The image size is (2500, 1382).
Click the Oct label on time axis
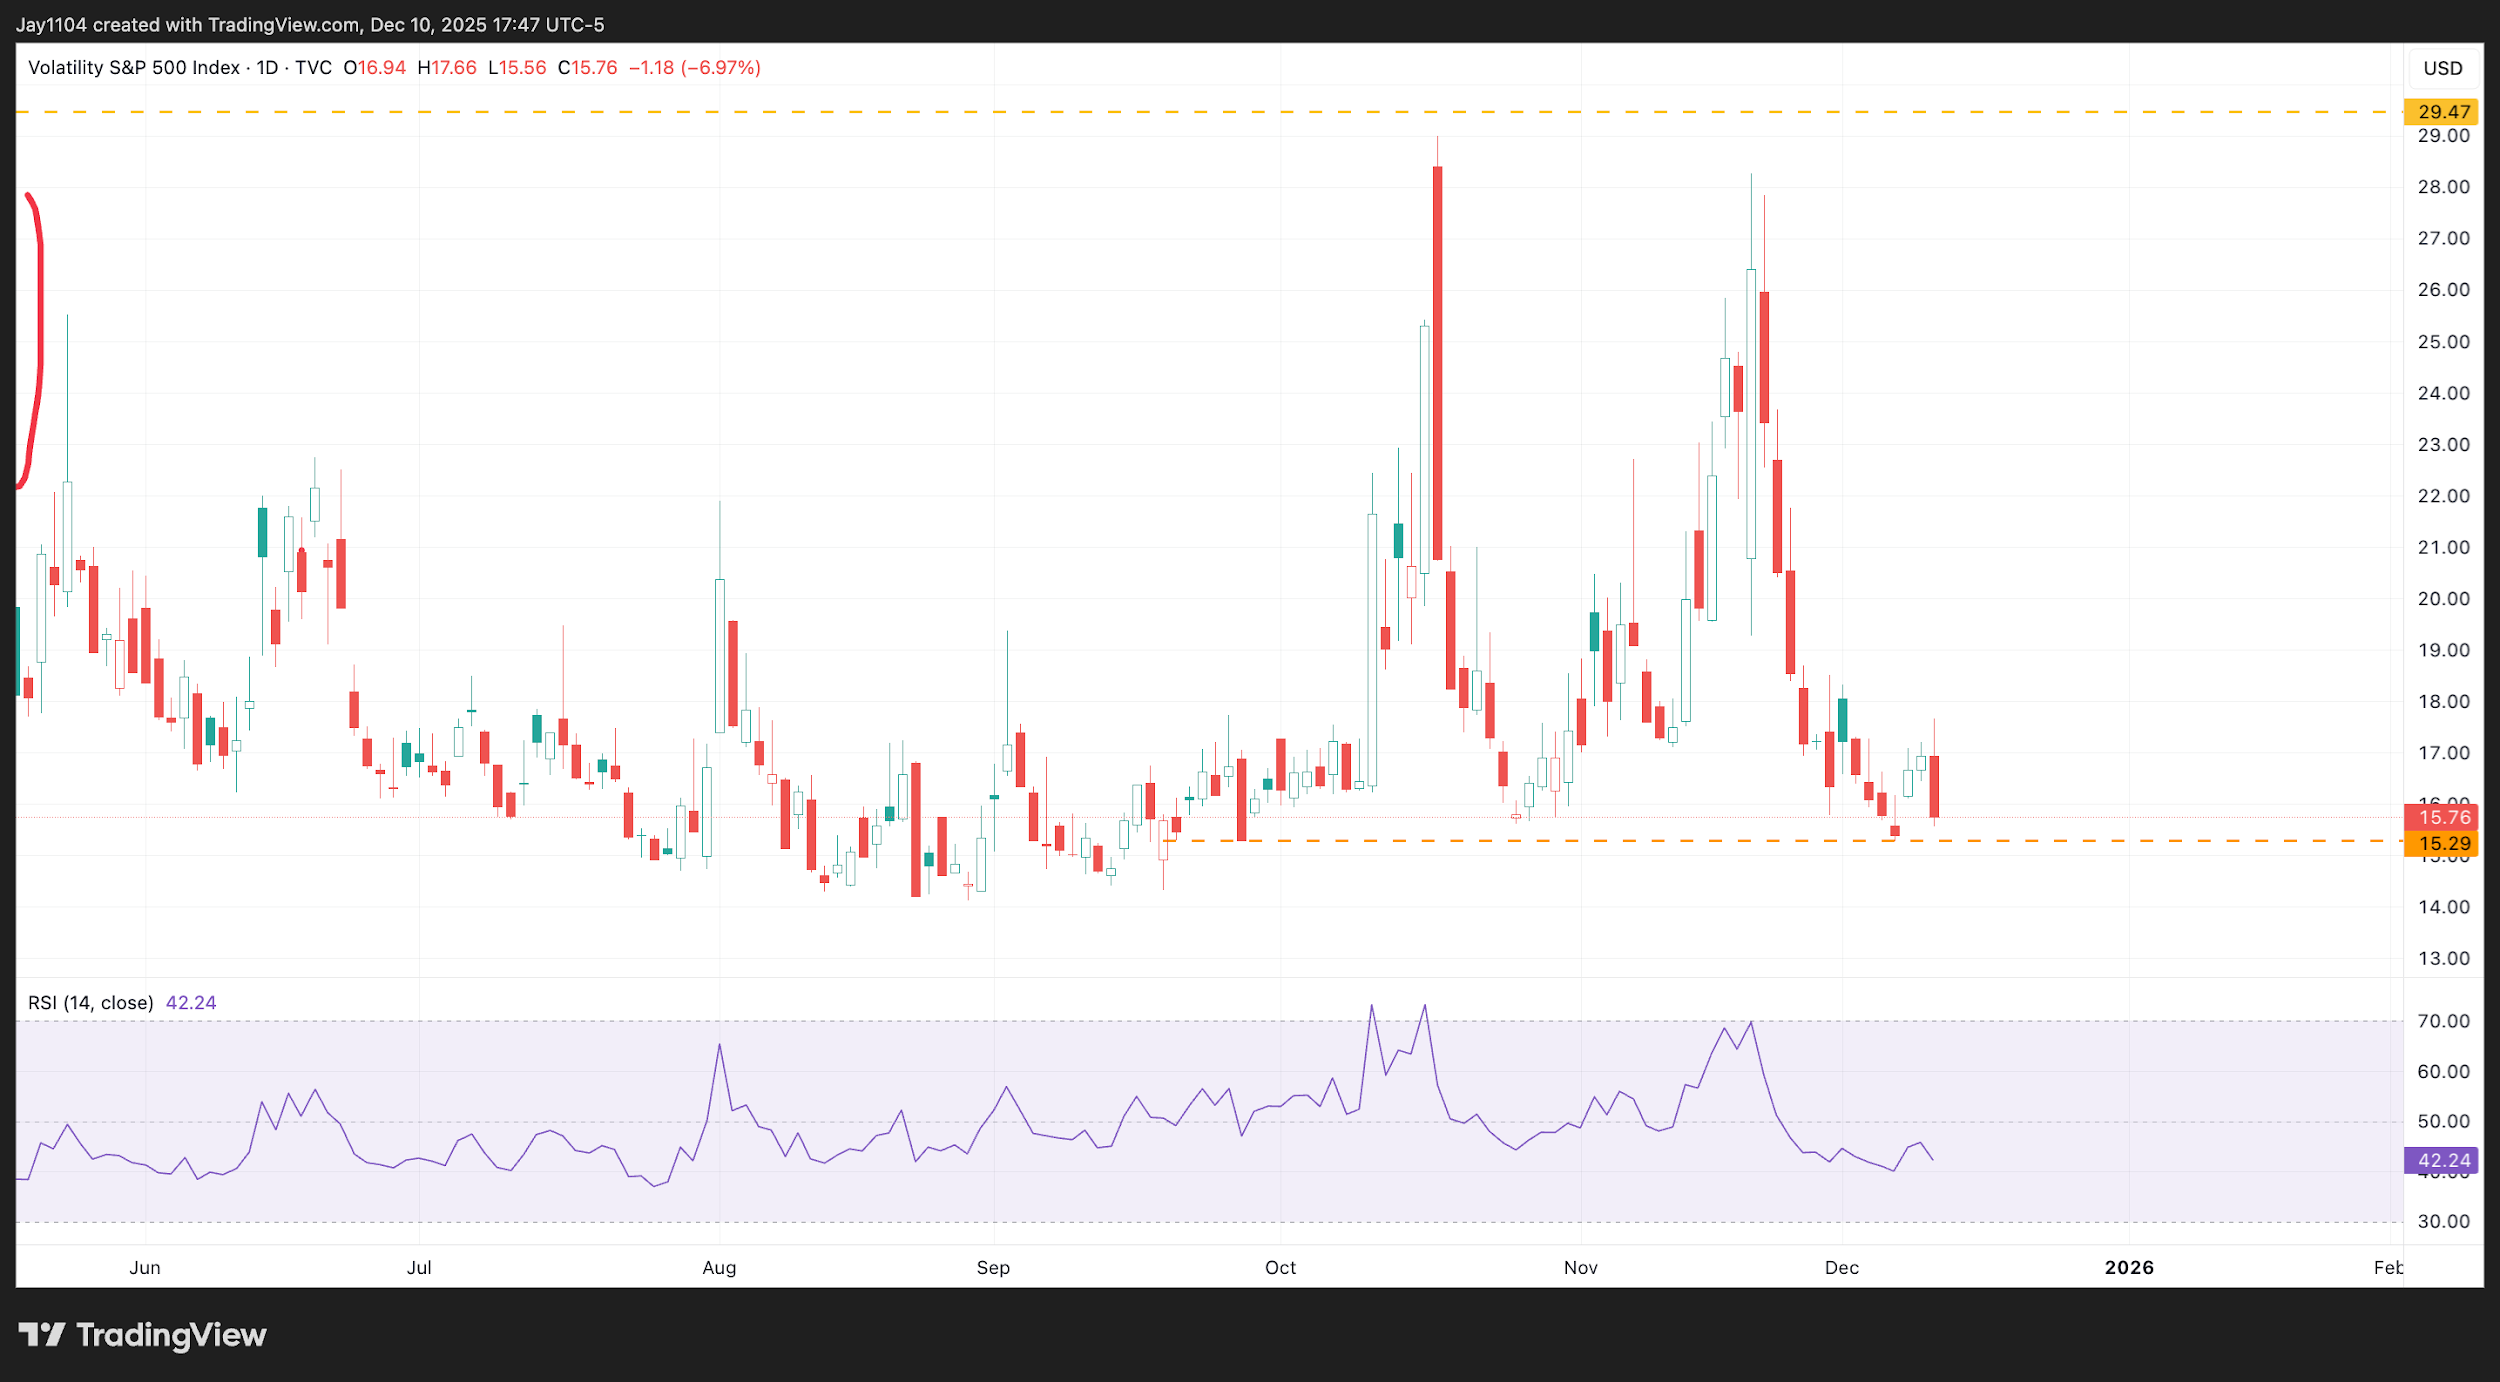(x=1280, y=1267)
